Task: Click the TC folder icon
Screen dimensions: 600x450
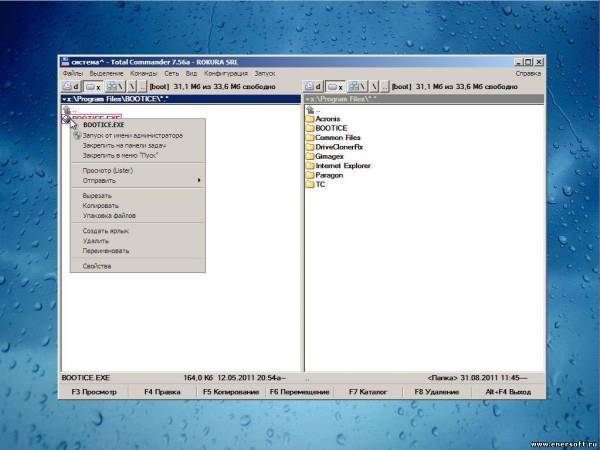Action: click(310, 184)
